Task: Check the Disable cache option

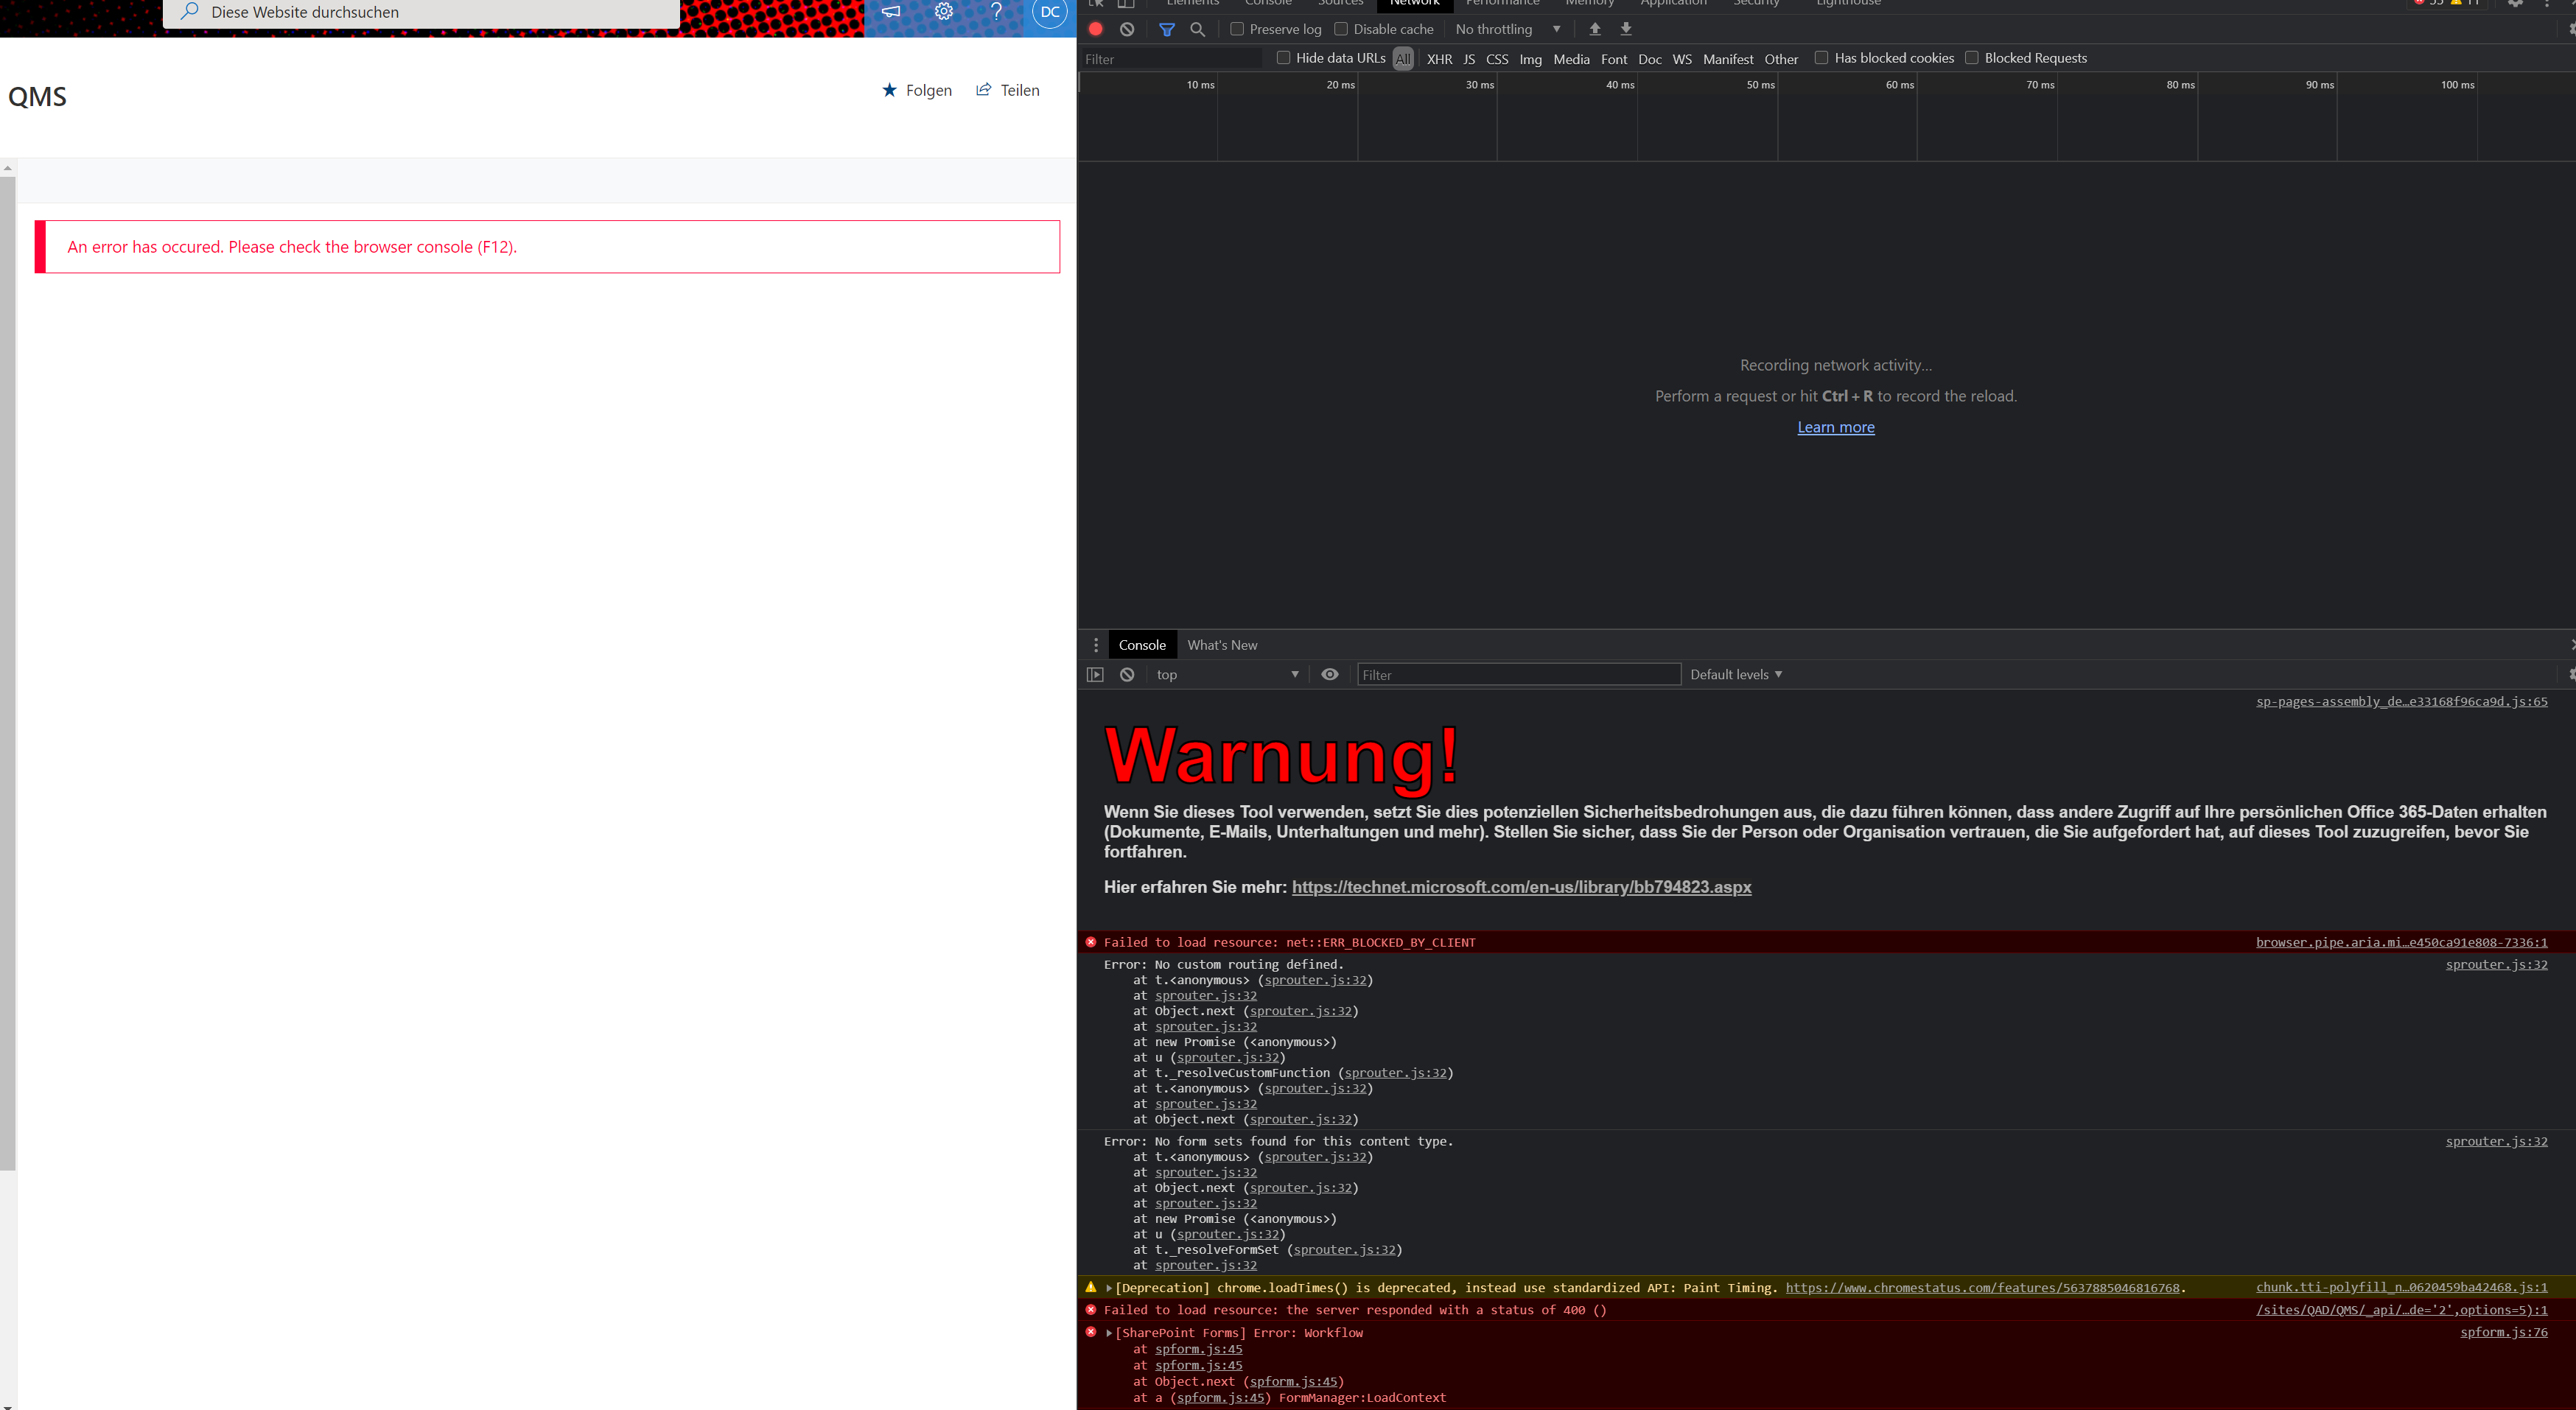Action: 1341,29
